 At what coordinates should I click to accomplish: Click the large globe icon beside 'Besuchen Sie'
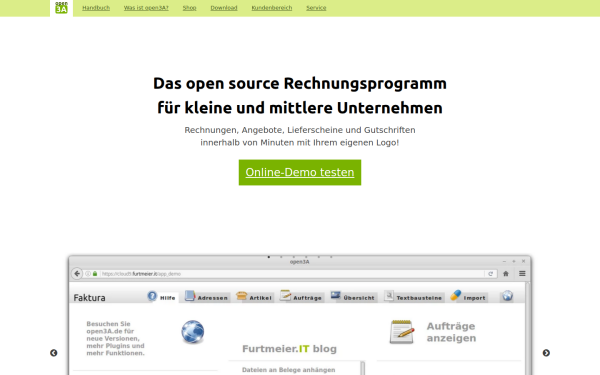(192, 332)
